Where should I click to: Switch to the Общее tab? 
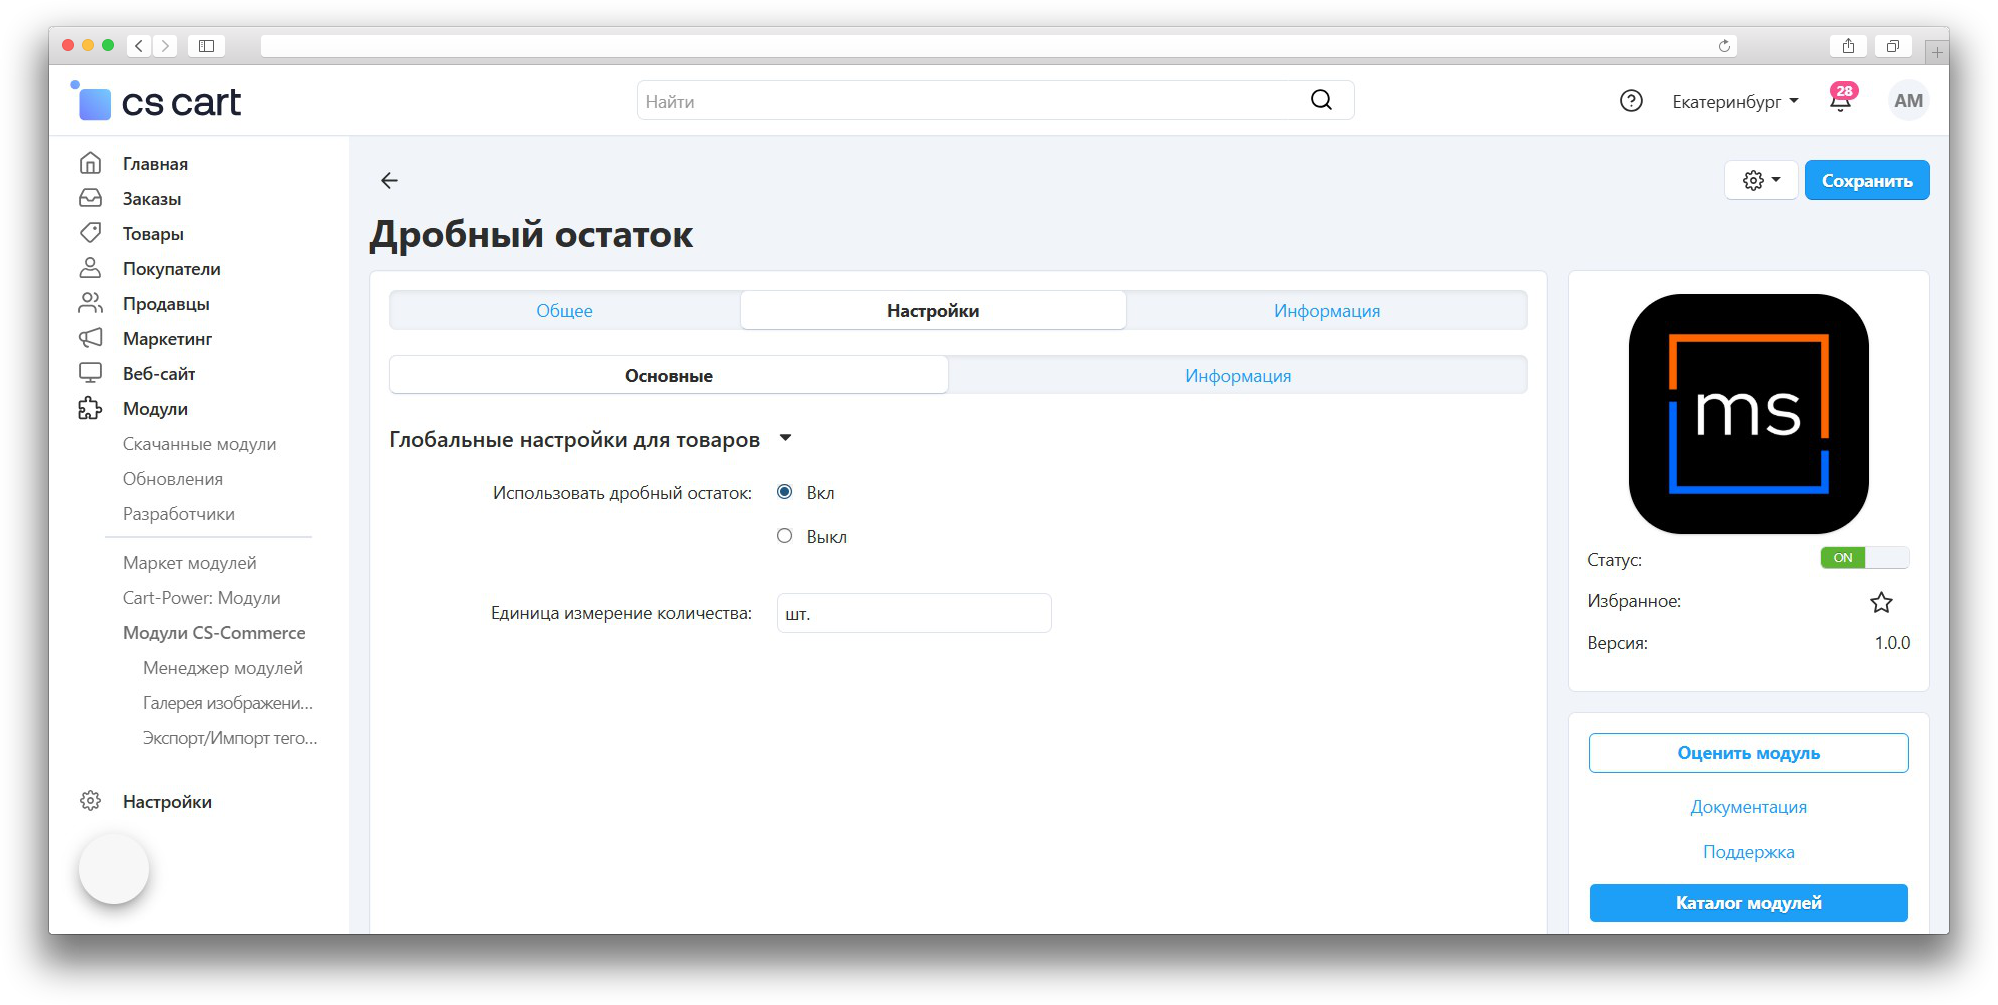click(x=564, y=311)
